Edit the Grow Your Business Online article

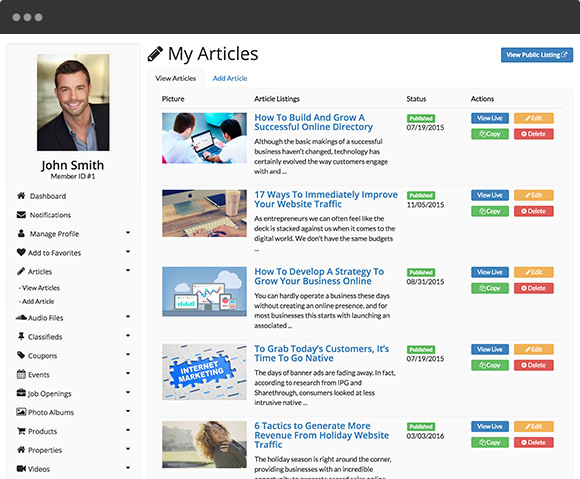pyautogui.click(x=533, y=272)
